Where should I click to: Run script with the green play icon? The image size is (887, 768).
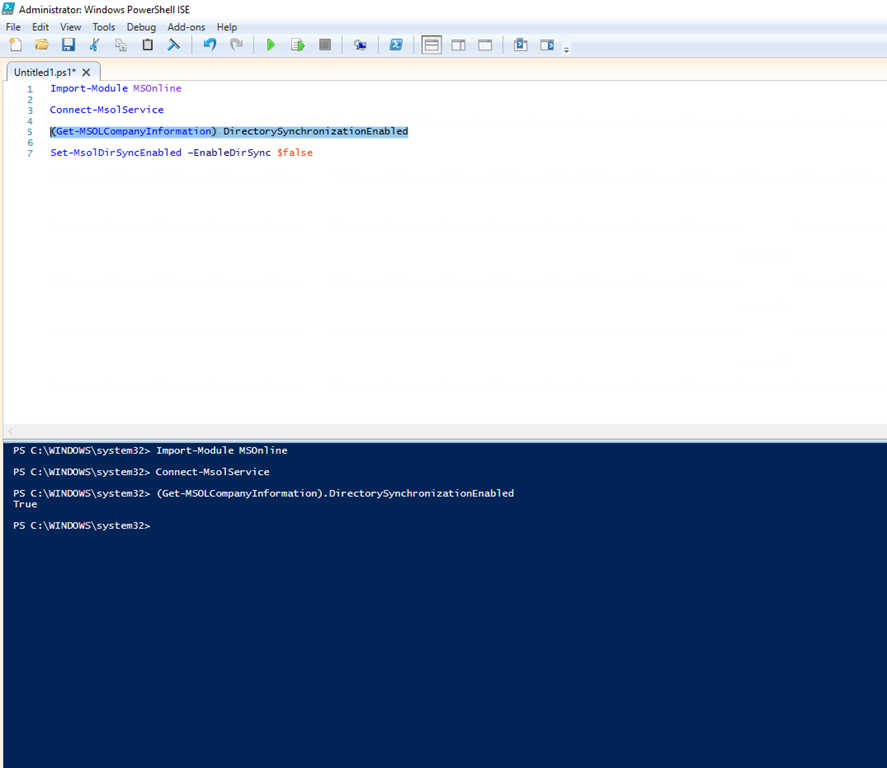tap(270, 45)
